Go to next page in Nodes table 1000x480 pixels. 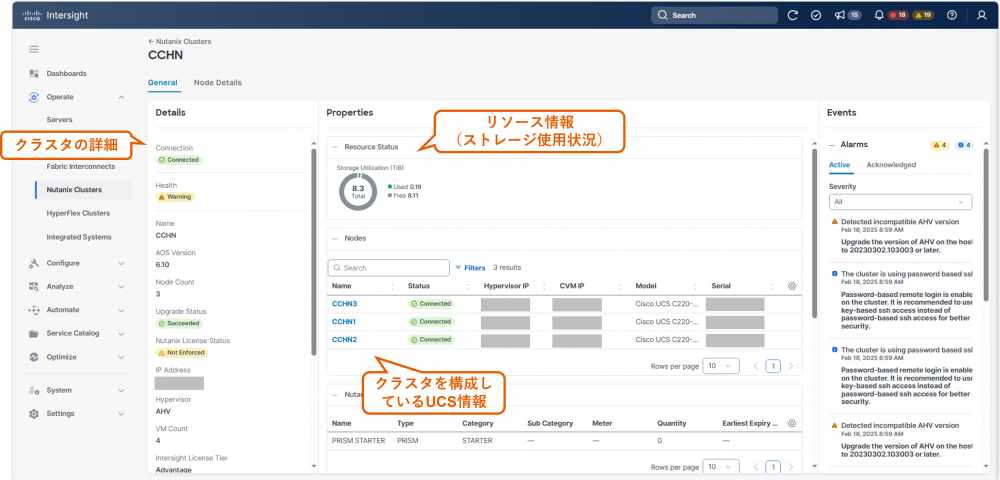point(791,366)
